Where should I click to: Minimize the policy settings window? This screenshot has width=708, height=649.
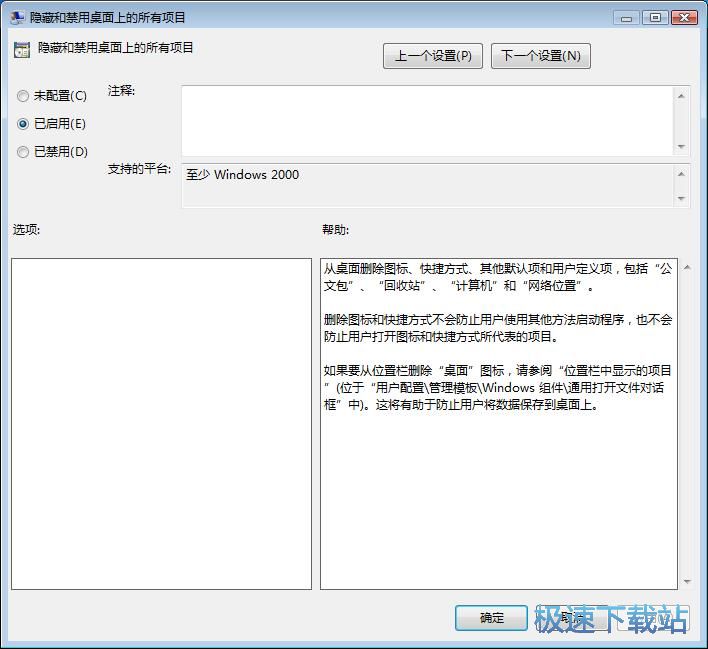tap(626, 18)
